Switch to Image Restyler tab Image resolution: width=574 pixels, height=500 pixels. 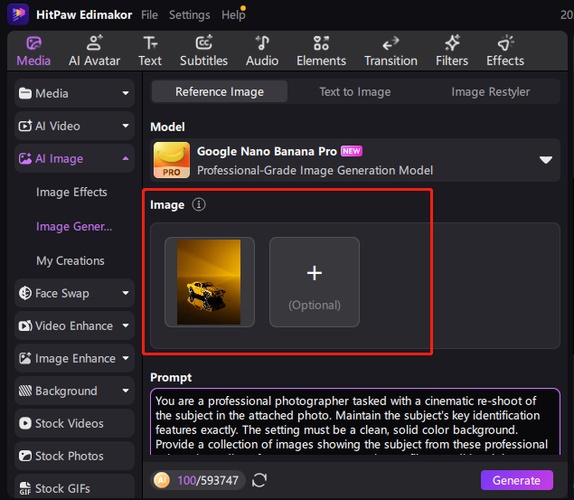click(x=490, y=92)
